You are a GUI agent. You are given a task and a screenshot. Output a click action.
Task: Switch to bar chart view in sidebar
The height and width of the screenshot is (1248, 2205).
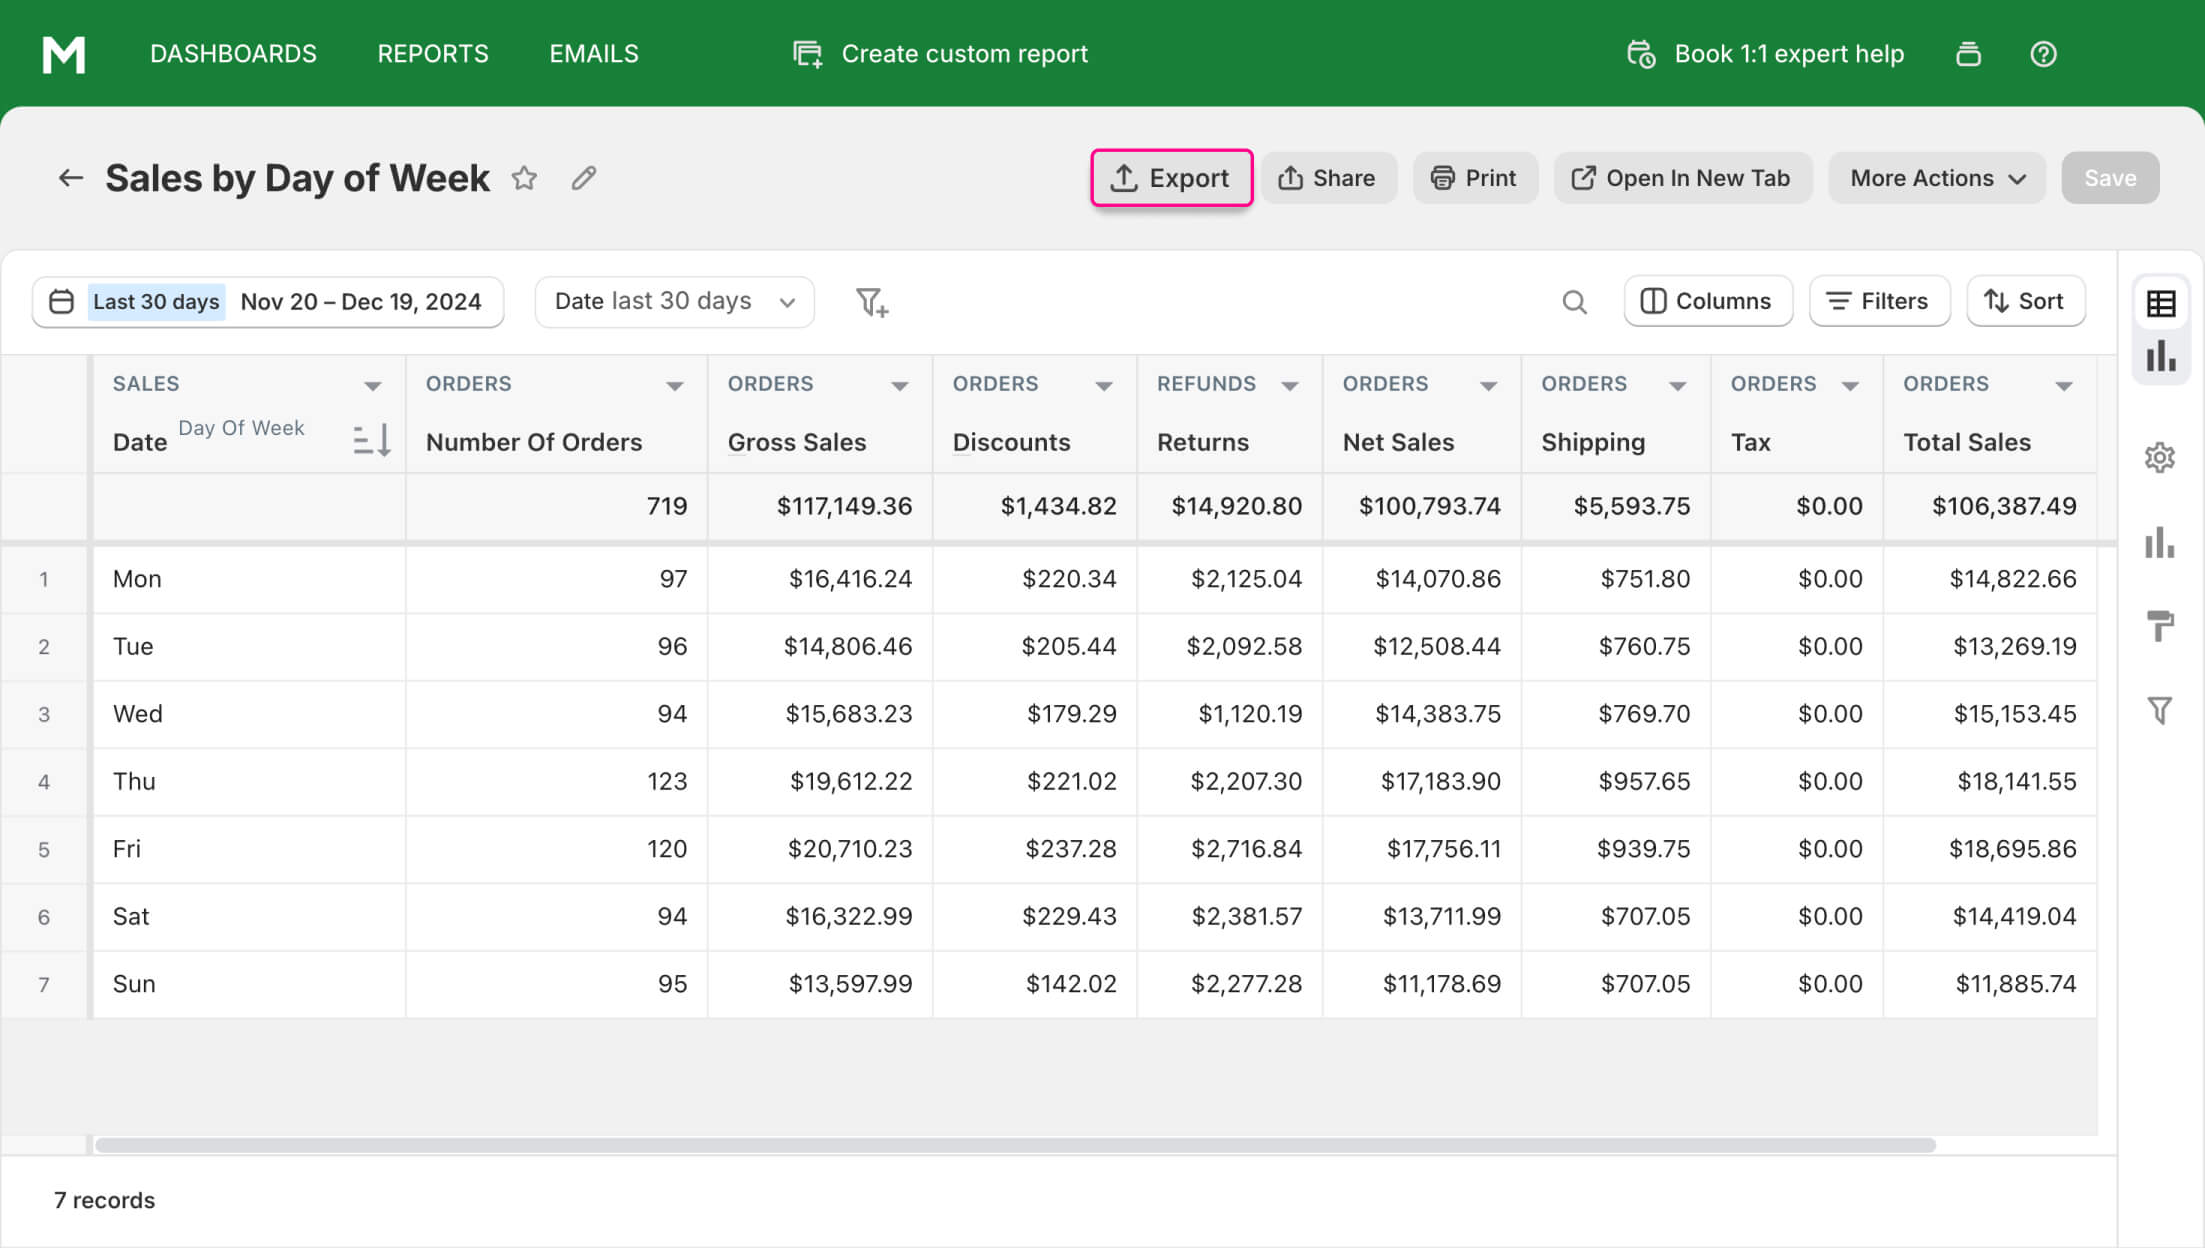tap(2160, 356)
